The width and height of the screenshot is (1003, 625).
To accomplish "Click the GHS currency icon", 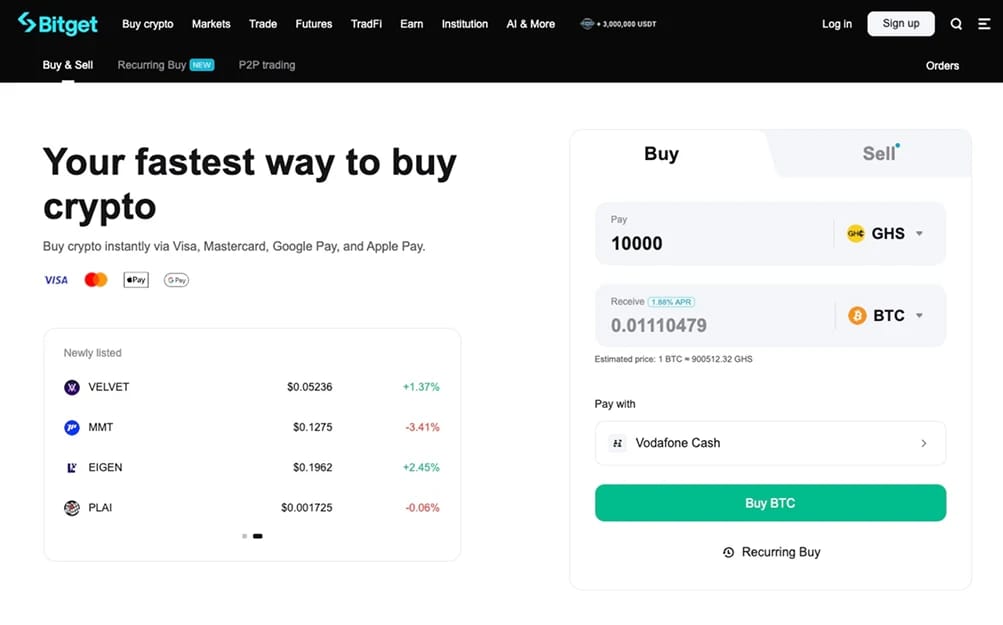I will pos(855,233).
